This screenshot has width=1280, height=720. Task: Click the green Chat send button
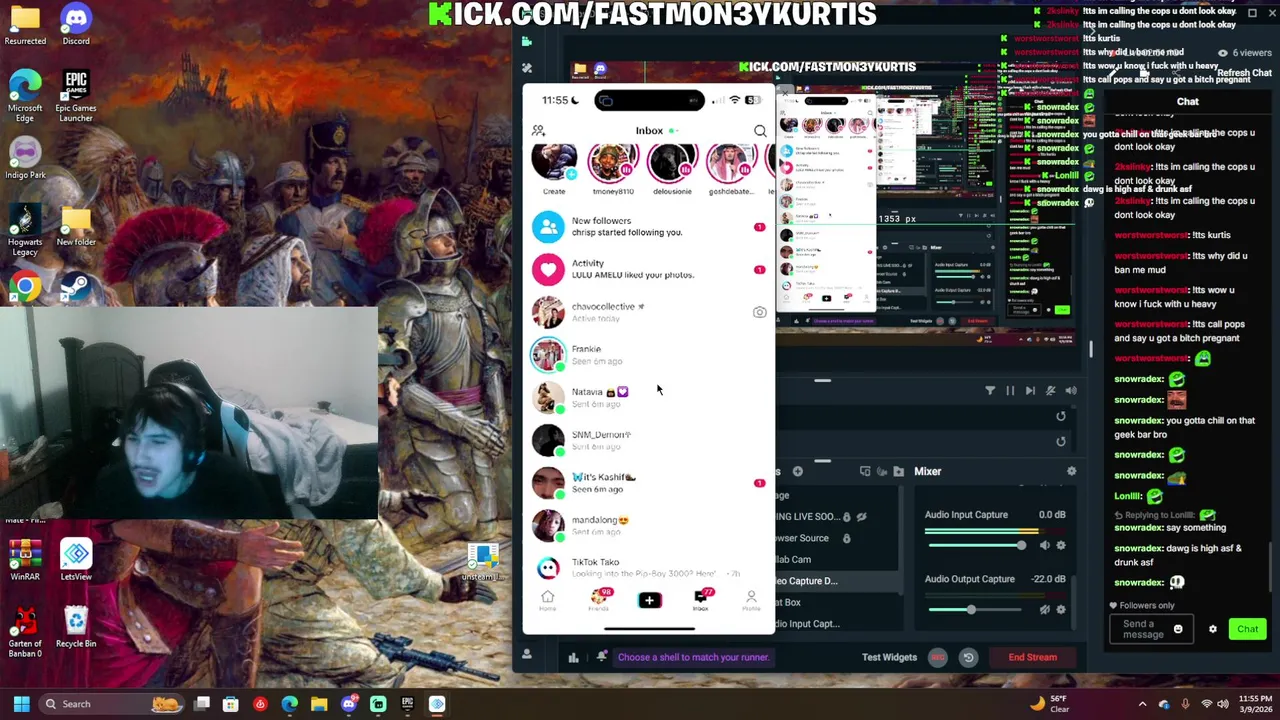point(1247,629)
